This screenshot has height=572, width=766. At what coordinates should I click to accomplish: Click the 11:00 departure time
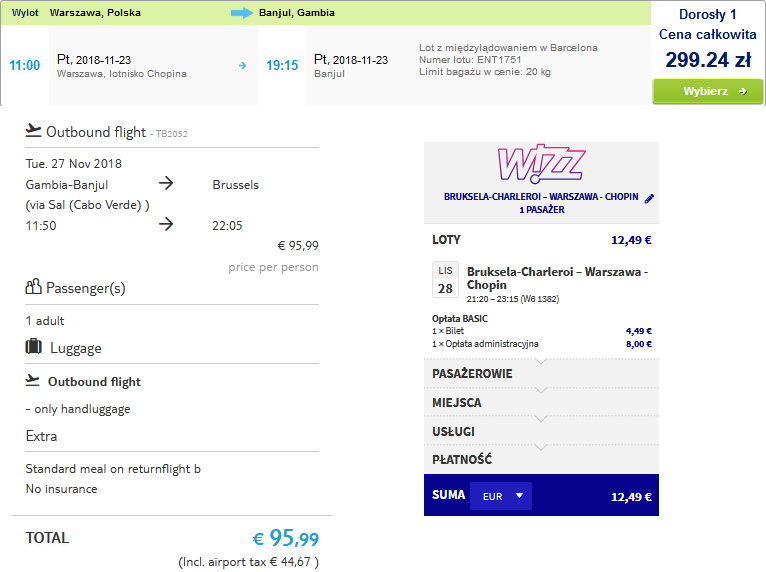[x=25, y=65]
